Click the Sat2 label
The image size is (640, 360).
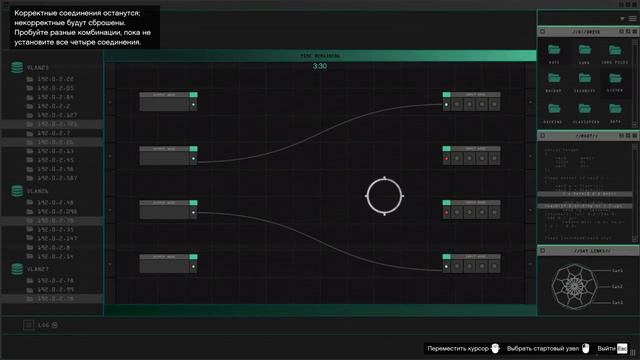click(x=617, y=287)
